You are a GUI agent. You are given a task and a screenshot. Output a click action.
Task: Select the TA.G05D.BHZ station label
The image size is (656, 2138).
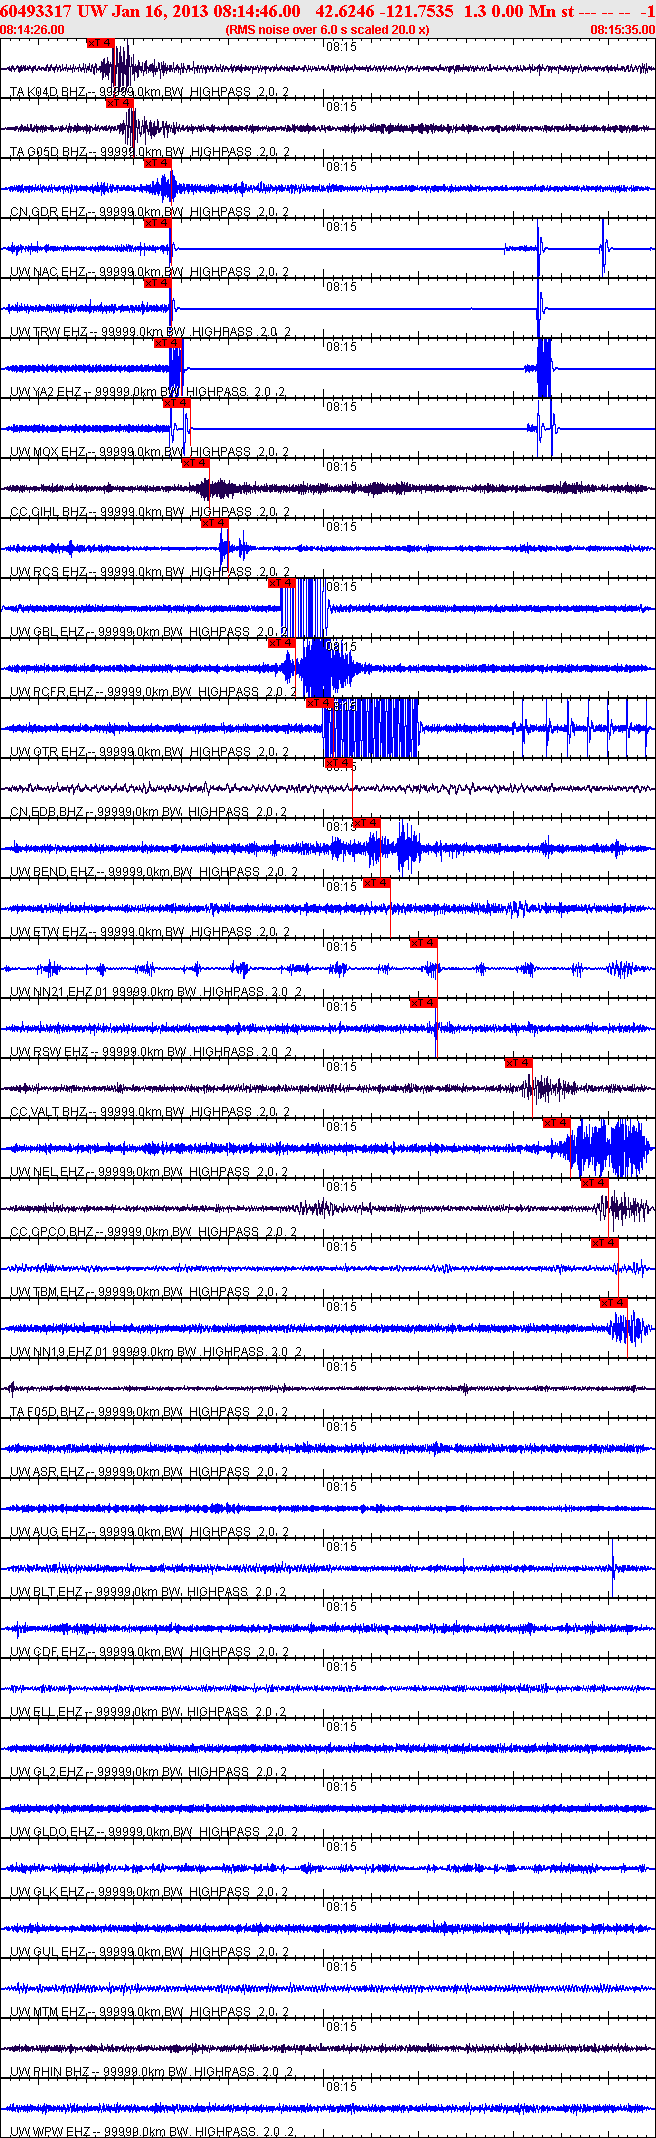(x=150, y=152)
